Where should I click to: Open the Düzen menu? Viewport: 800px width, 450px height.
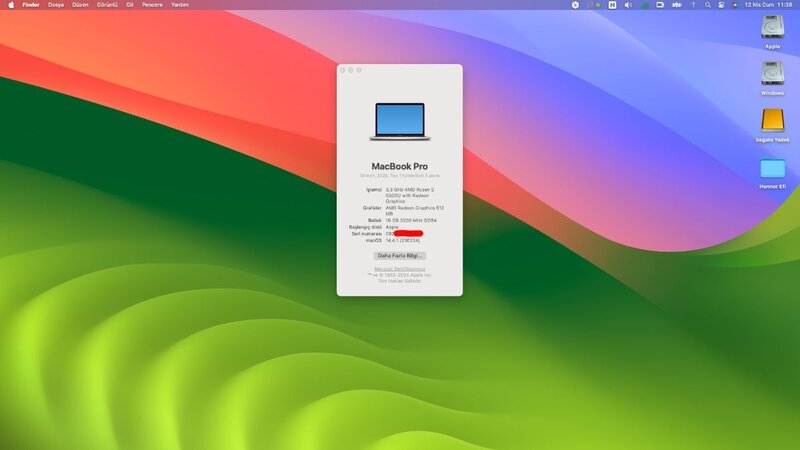point(80,5)
